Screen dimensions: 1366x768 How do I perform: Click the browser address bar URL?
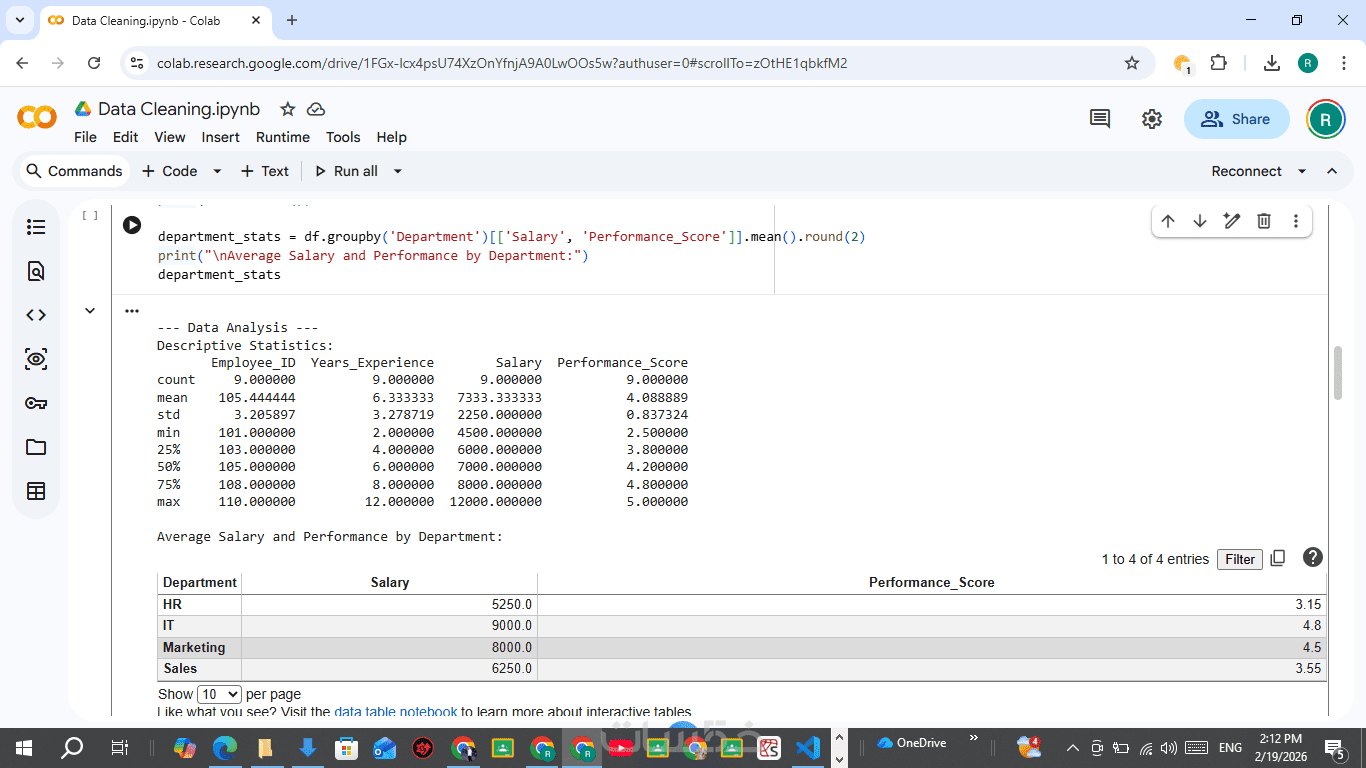coord(502,63)
